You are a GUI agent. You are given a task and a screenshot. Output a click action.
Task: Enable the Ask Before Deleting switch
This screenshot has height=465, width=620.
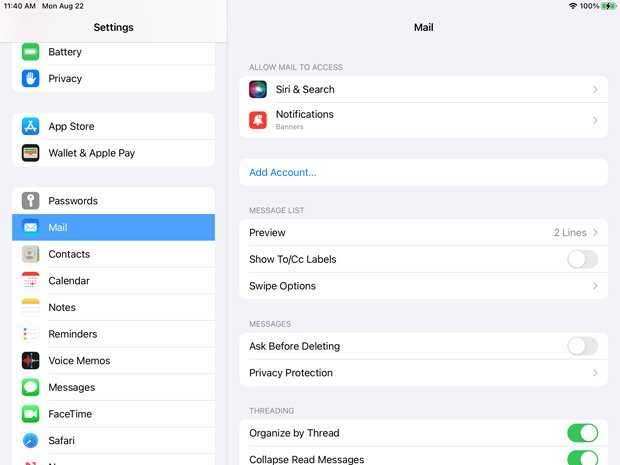[582, 346]
